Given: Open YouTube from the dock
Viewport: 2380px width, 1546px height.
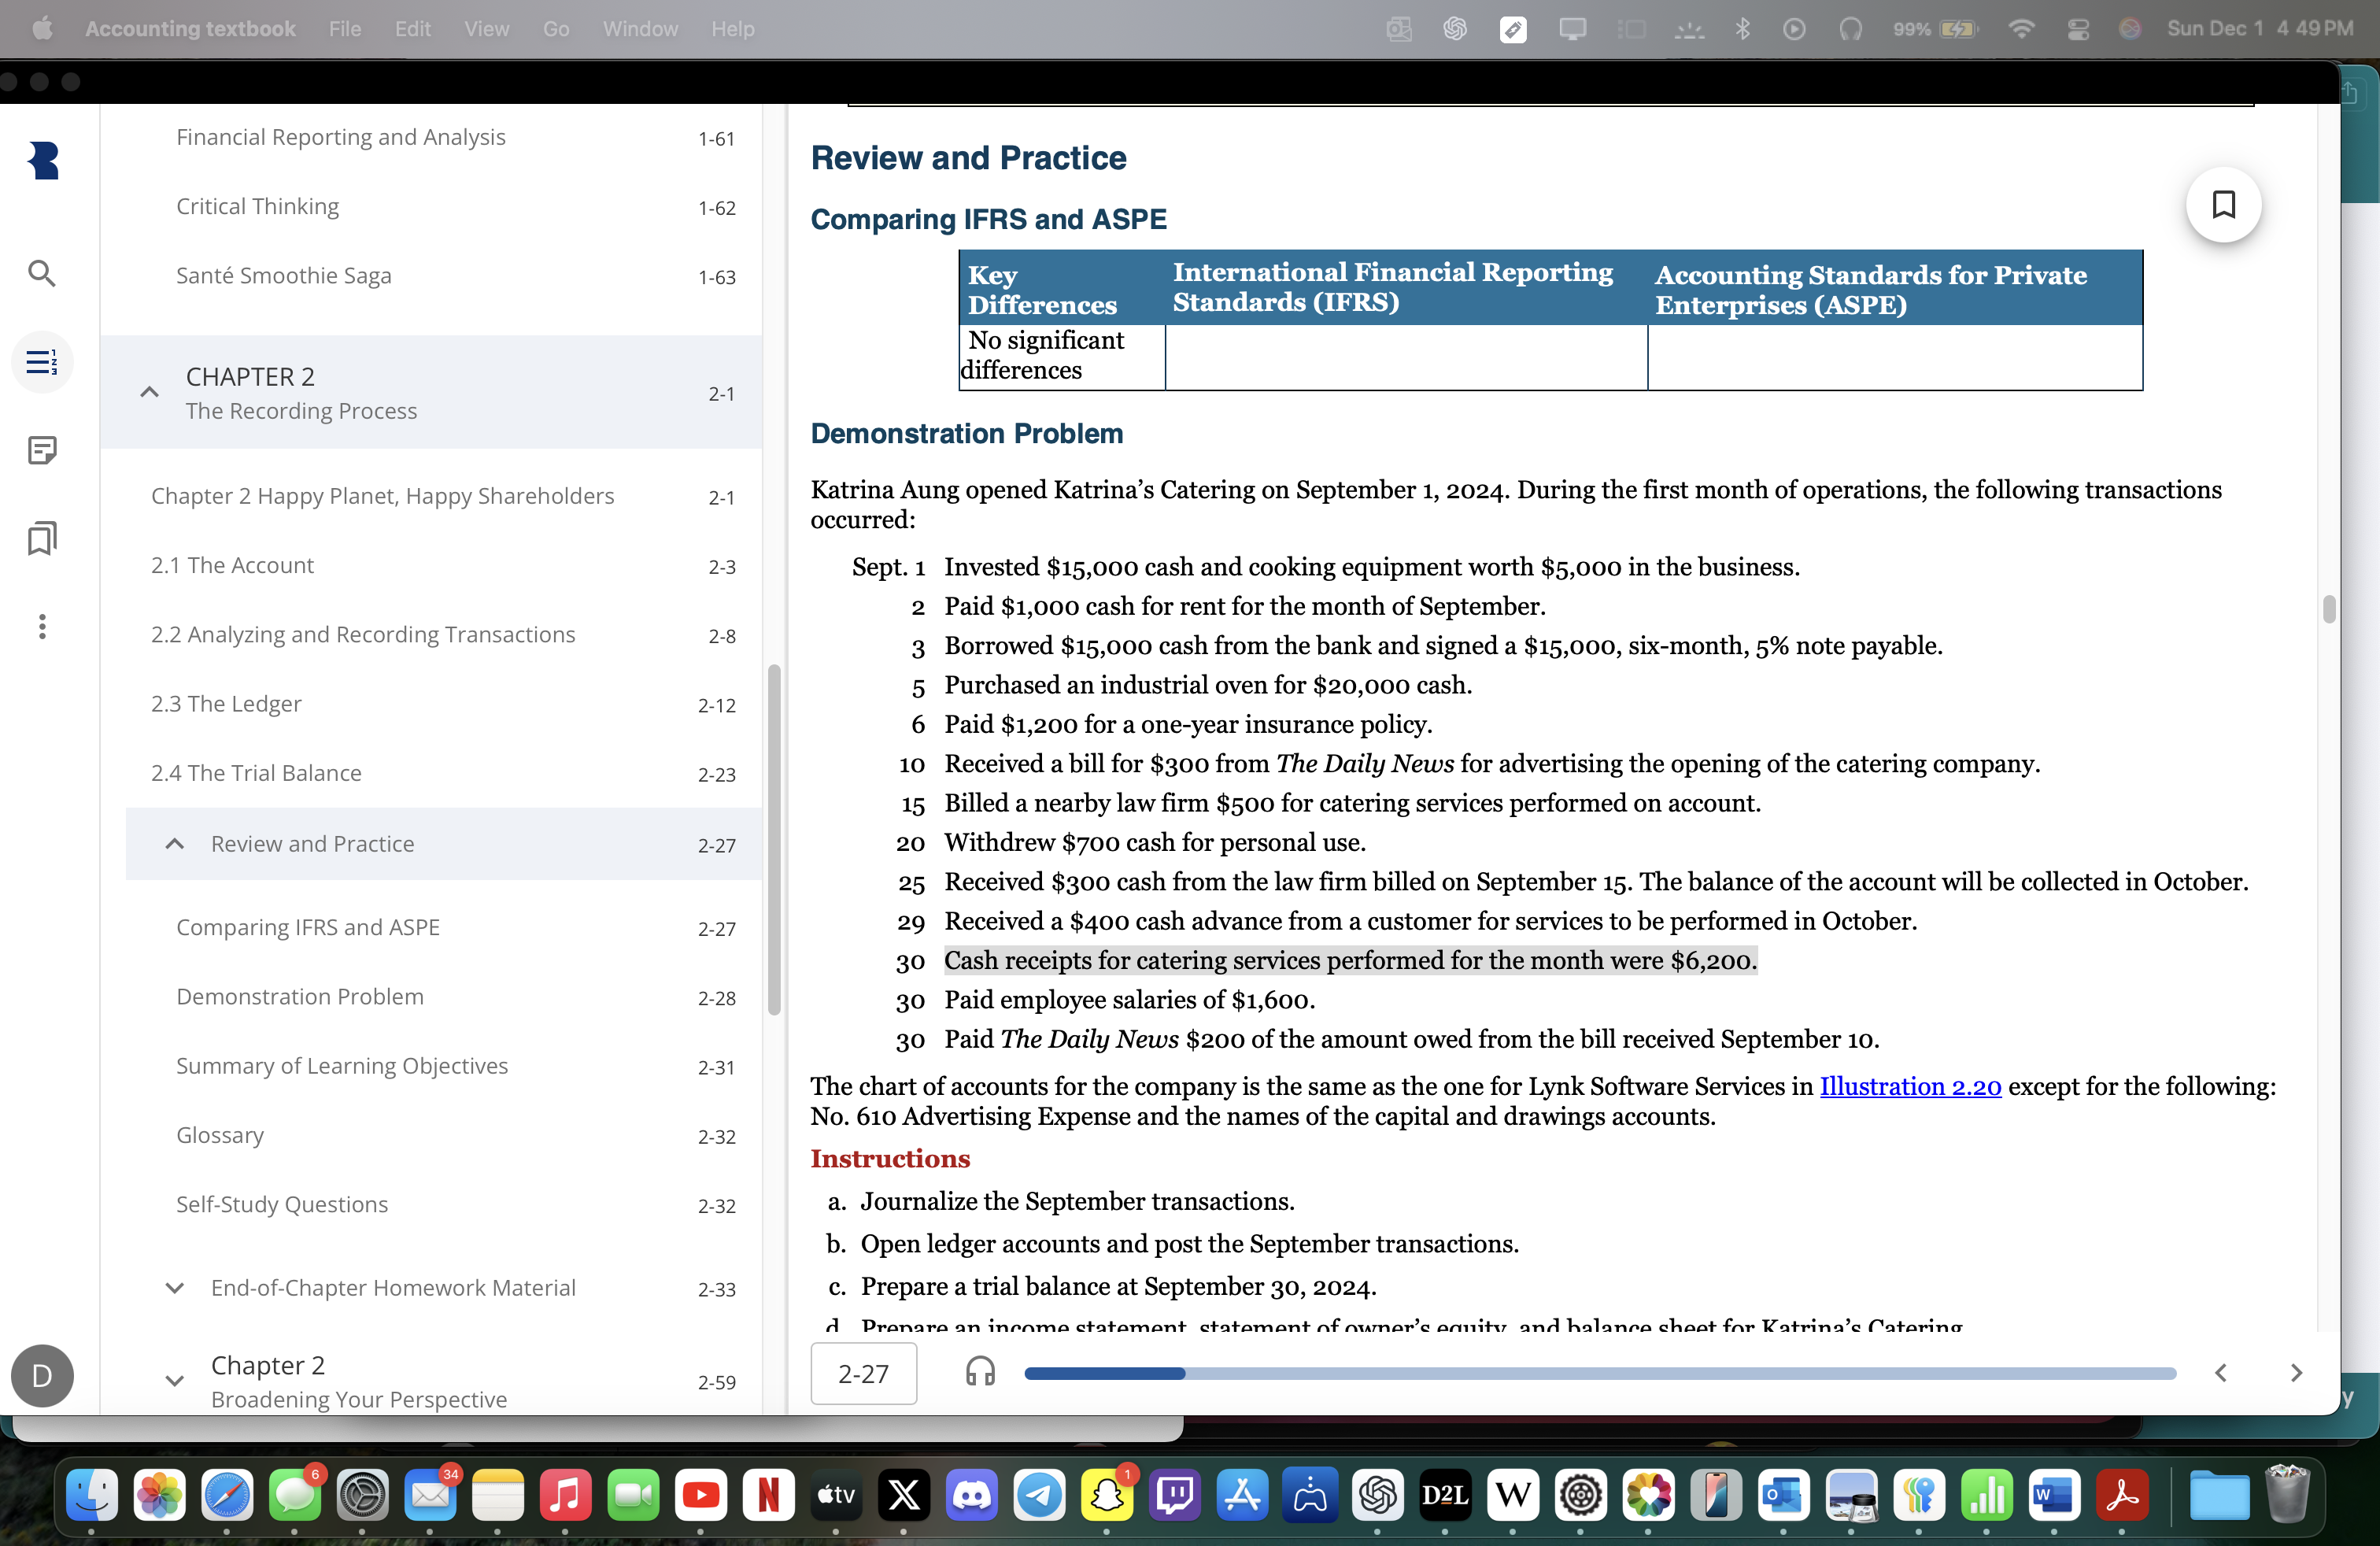Looking at the screenshot, I should pyautogui.click(x=700, y=1496).
